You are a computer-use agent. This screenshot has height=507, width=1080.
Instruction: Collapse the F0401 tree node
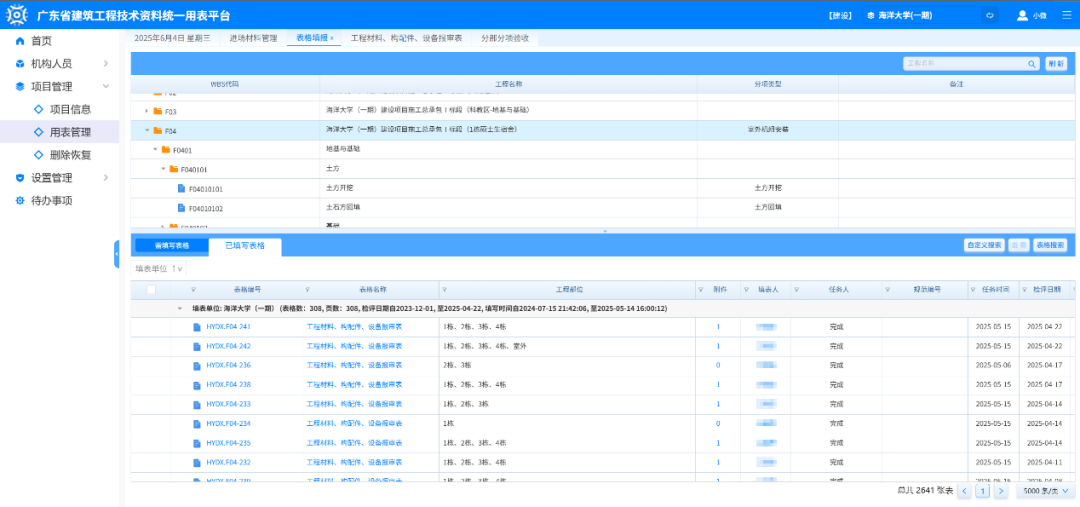click(155, 149)
